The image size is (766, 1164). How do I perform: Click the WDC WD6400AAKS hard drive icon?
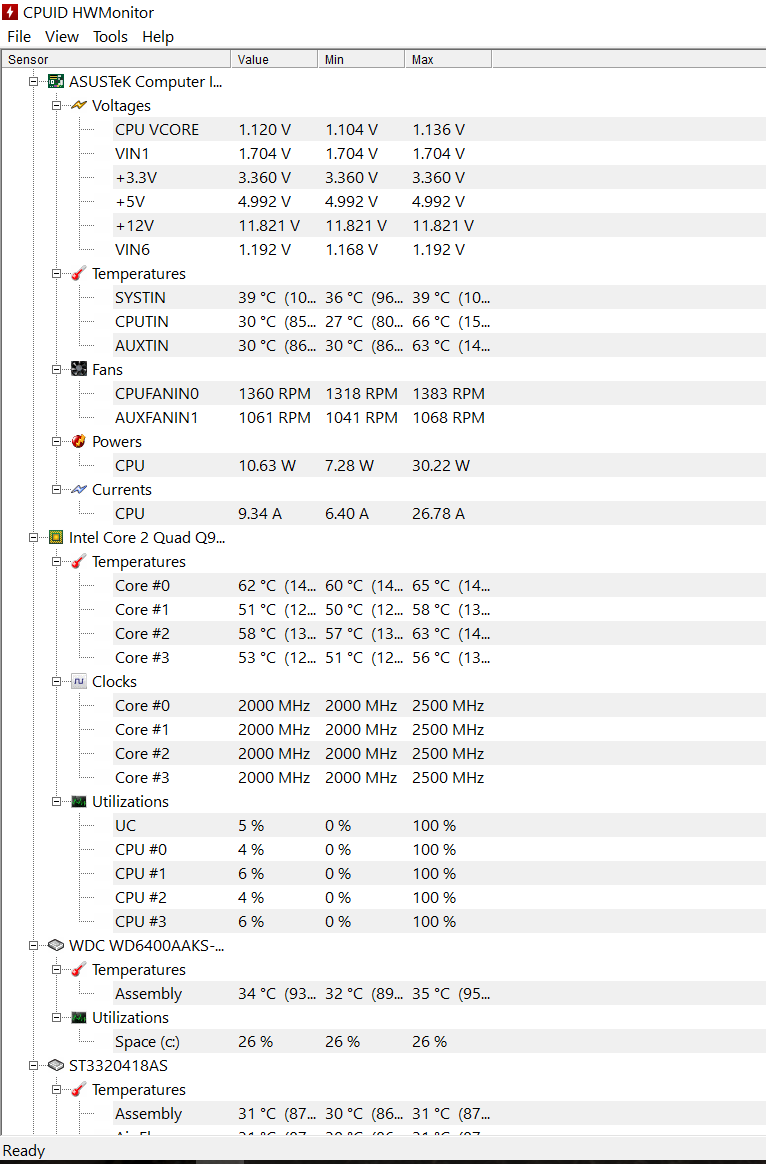point(56,945)
